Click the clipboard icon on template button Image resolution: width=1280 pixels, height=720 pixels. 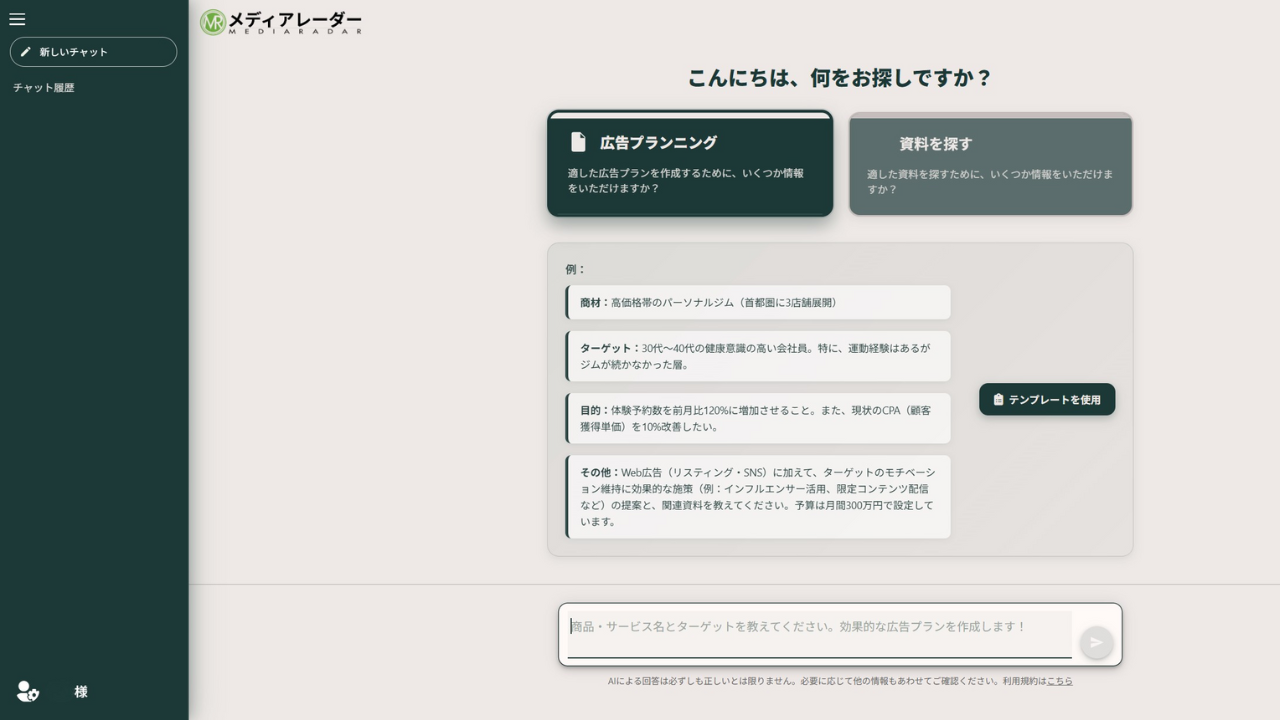[998, 400]
